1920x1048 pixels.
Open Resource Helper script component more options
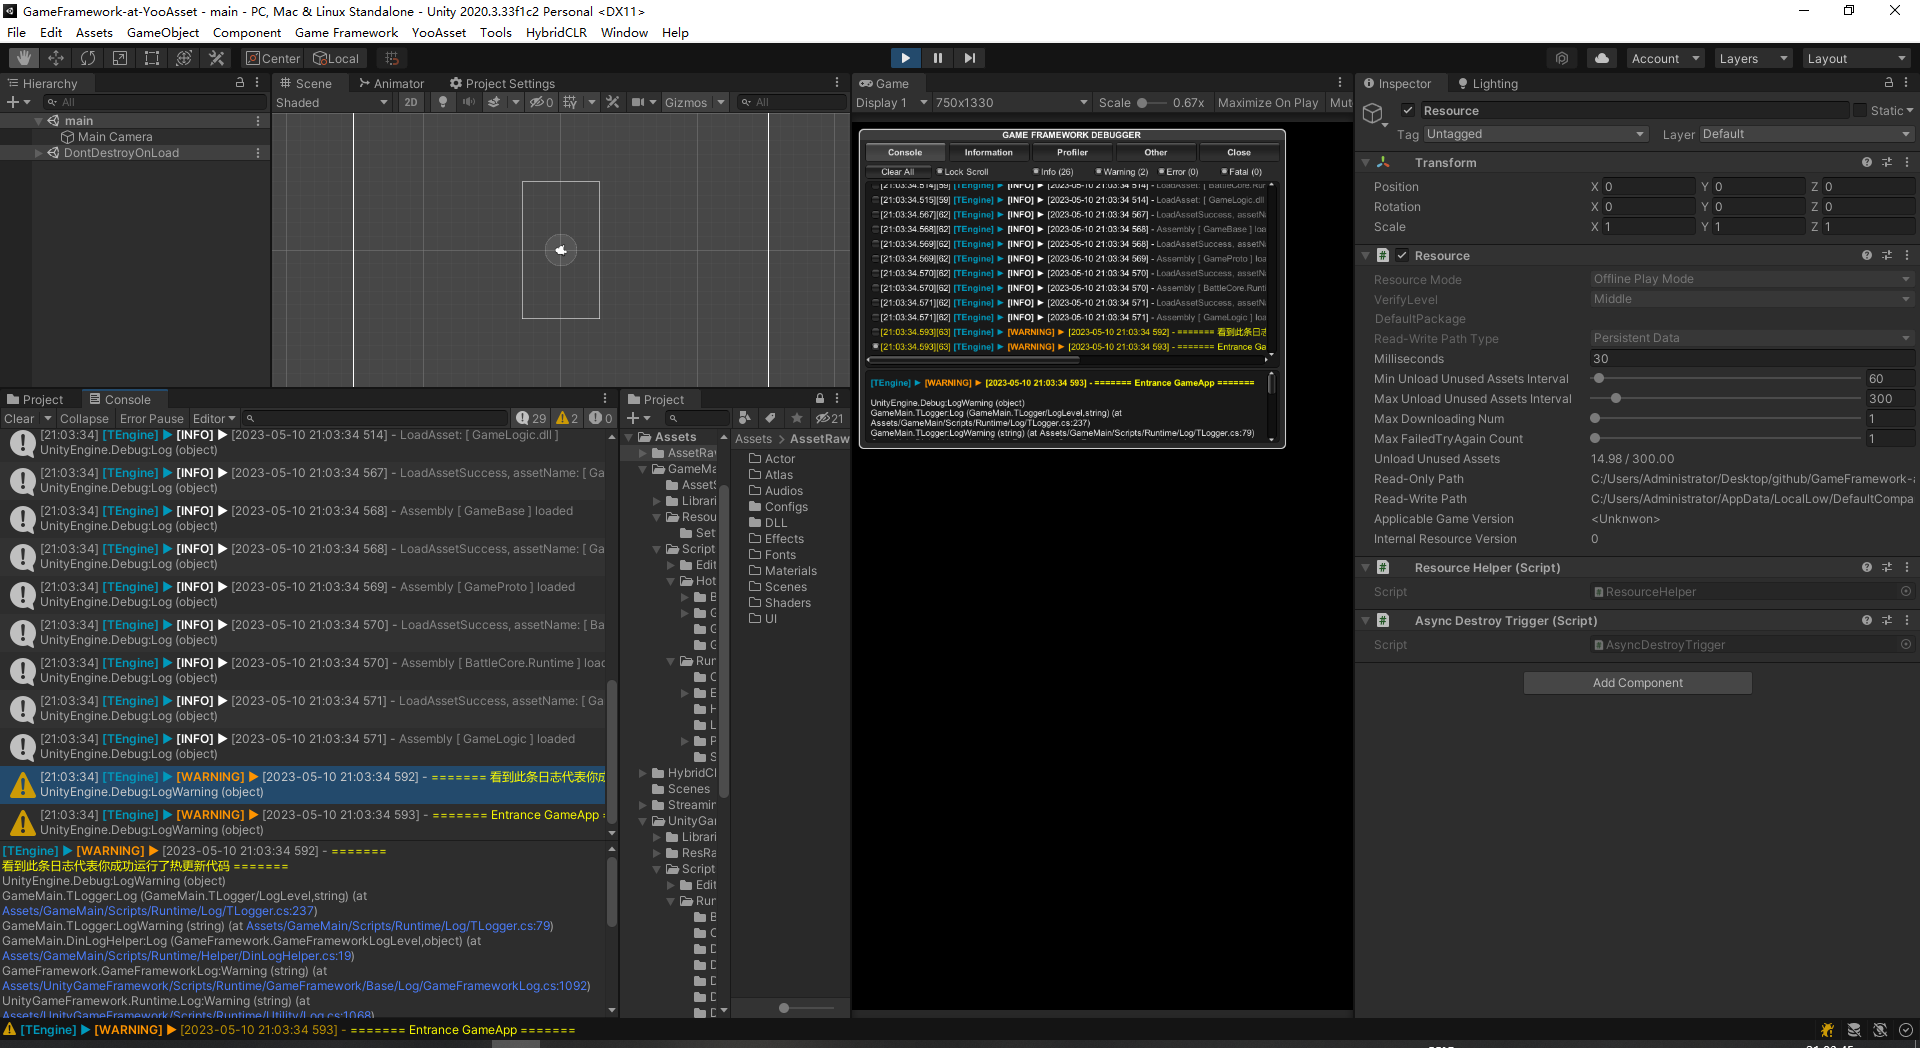[1907, 567]
